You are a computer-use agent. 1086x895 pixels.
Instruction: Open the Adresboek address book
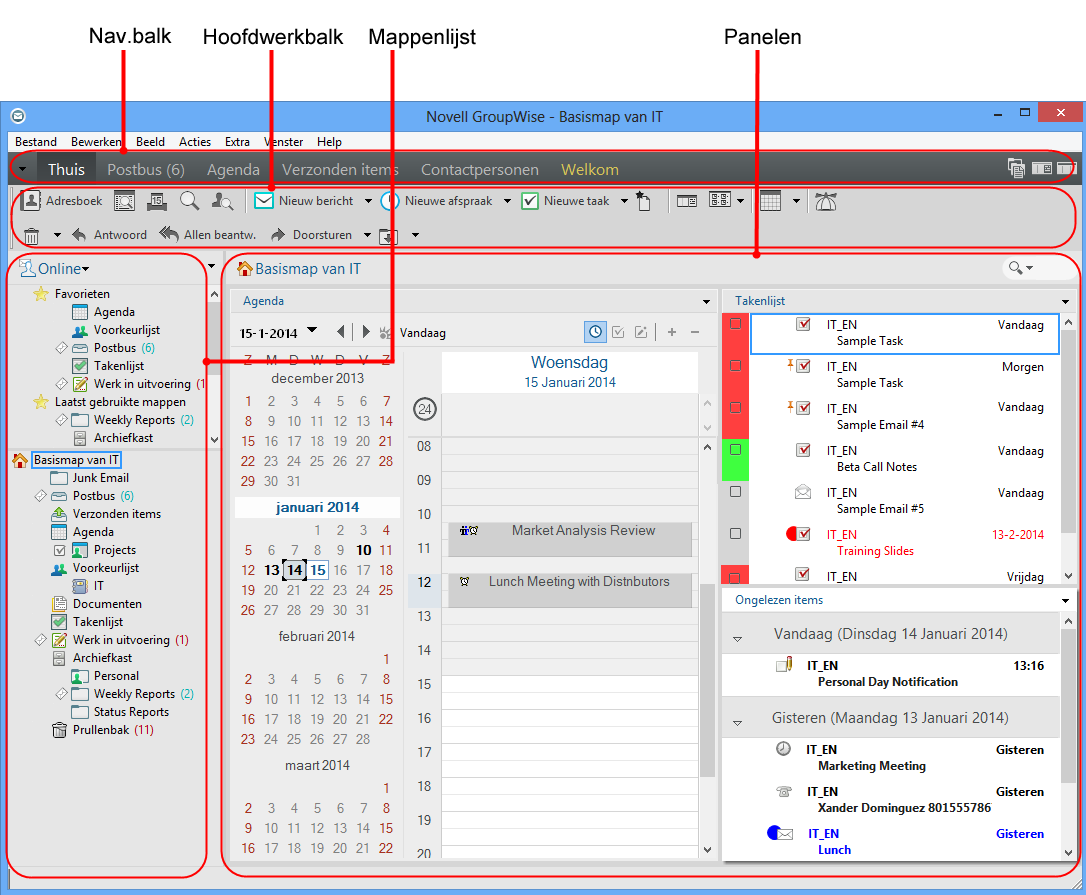tap(61, 201)
